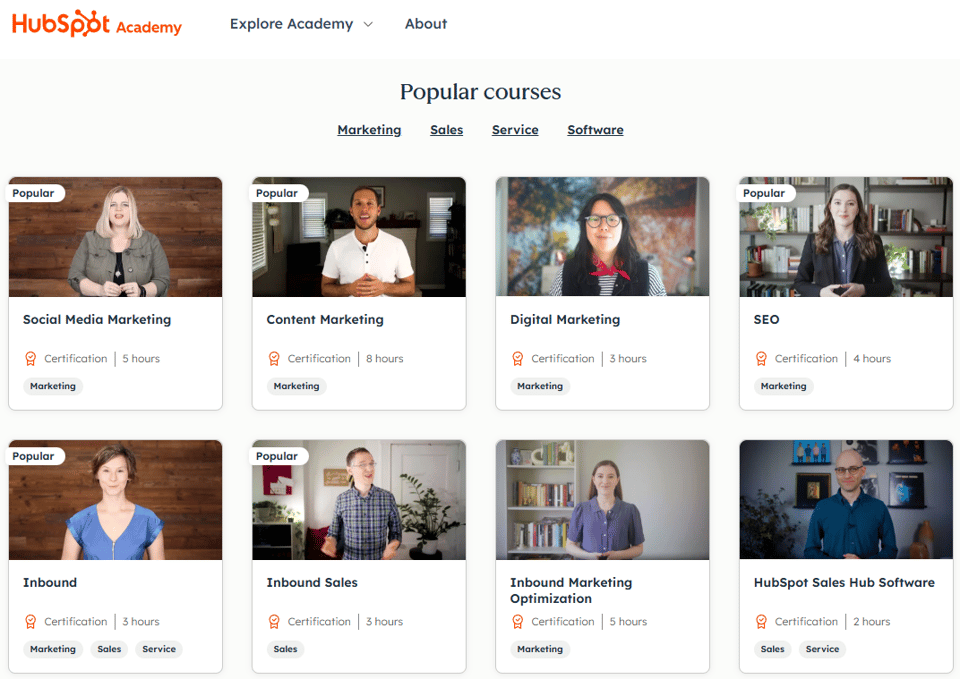Click the Digital Marketing title
The width and height of the screenshot is (960, 679).
[x=565, y=320]
